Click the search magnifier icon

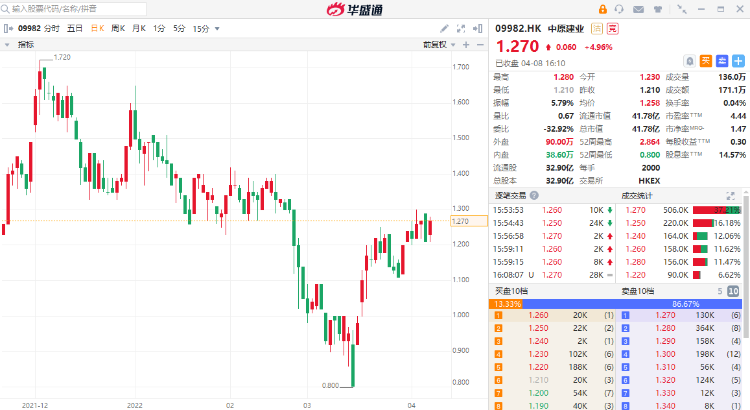pos(5,9)
